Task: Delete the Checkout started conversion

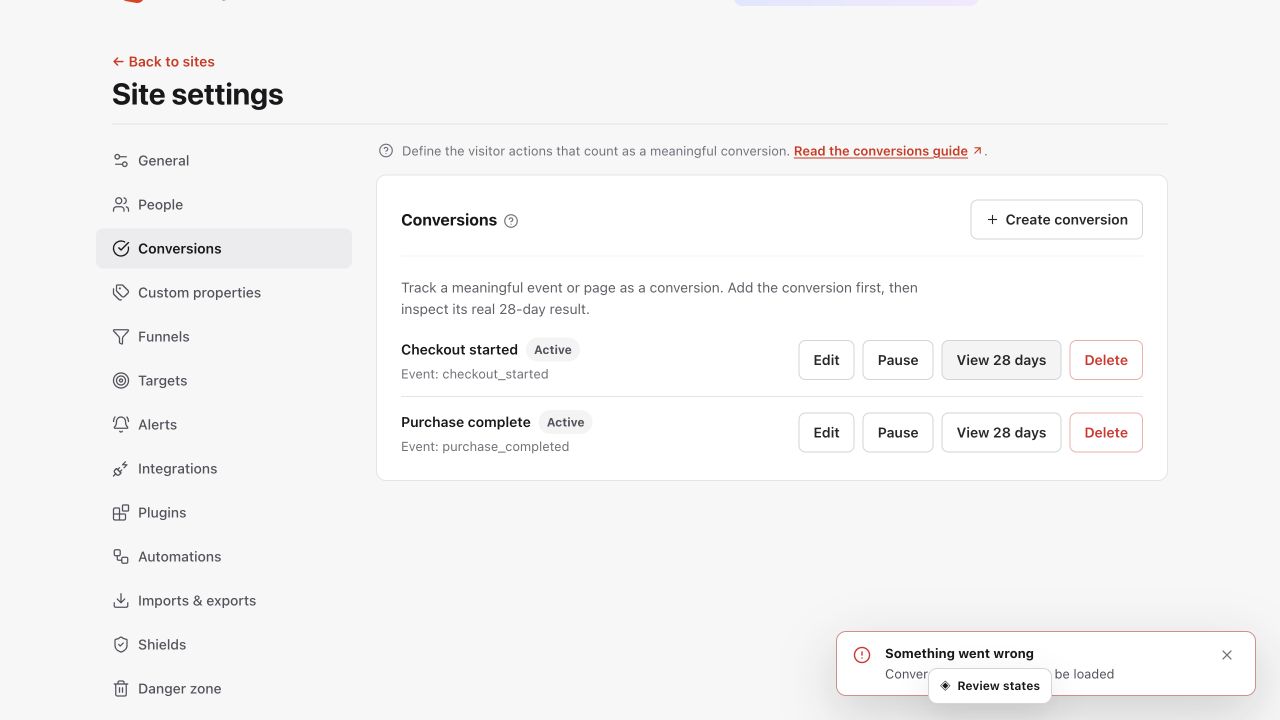Action: 1106,360
